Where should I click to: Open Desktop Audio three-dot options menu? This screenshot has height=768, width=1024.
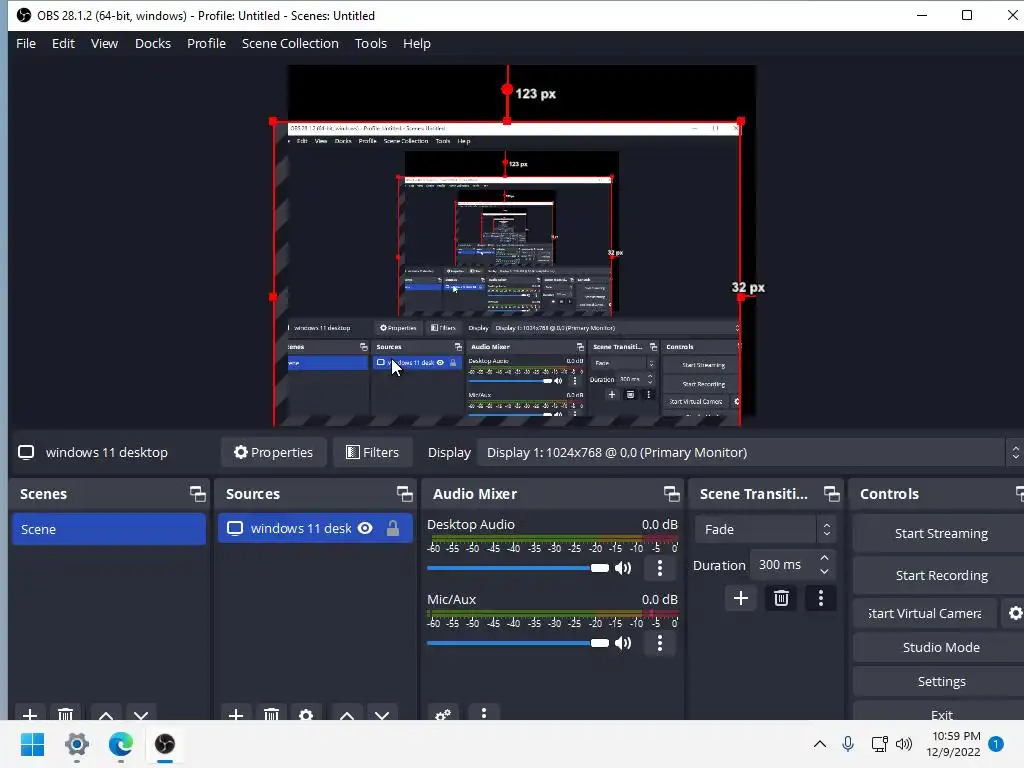[x=660, y=568]
